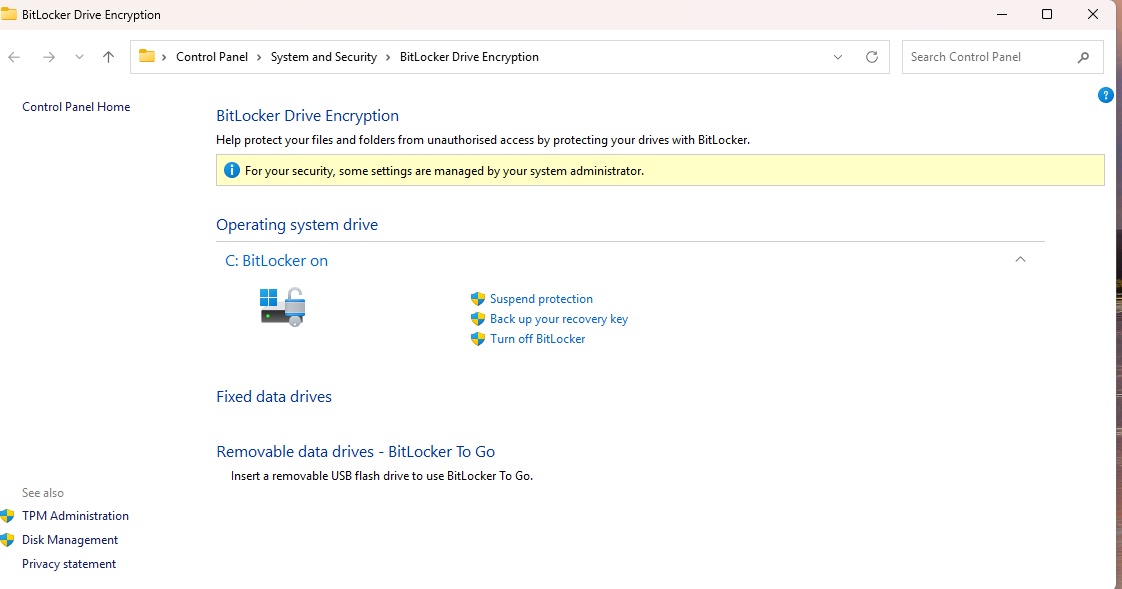Click Suspend protection link
Viewport: 1122px width, 589px height.
(x=541, y=299)
